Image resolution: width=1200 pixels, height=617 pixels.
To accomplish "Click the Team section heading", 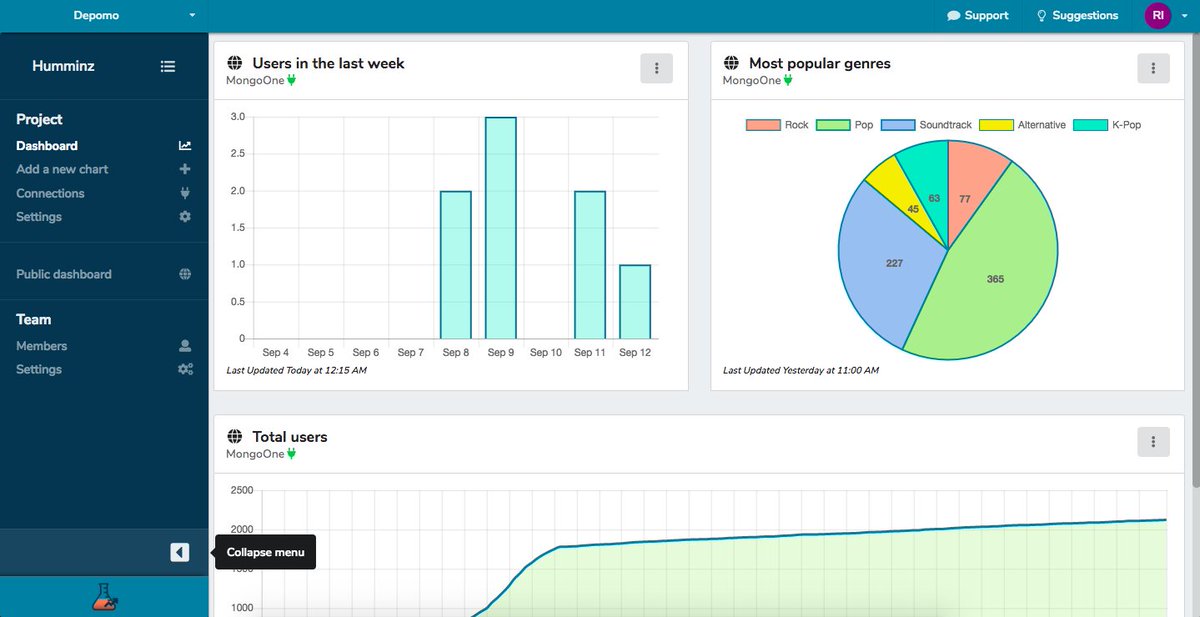I will pyautogui.click(x=33, y=320).
